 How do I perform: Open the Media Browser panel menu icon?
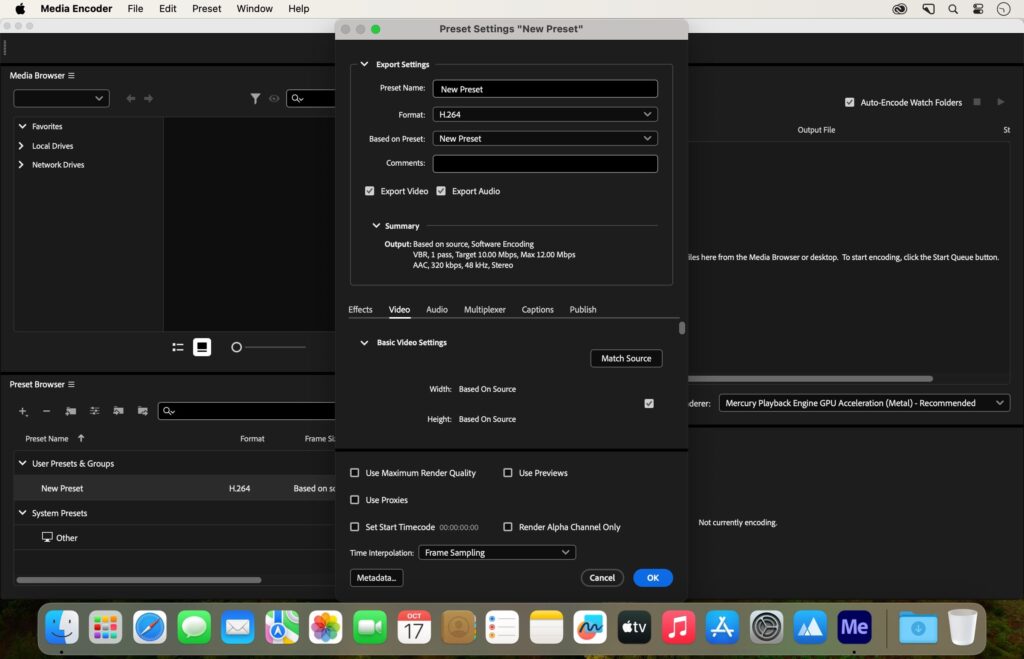click(71, 76)
